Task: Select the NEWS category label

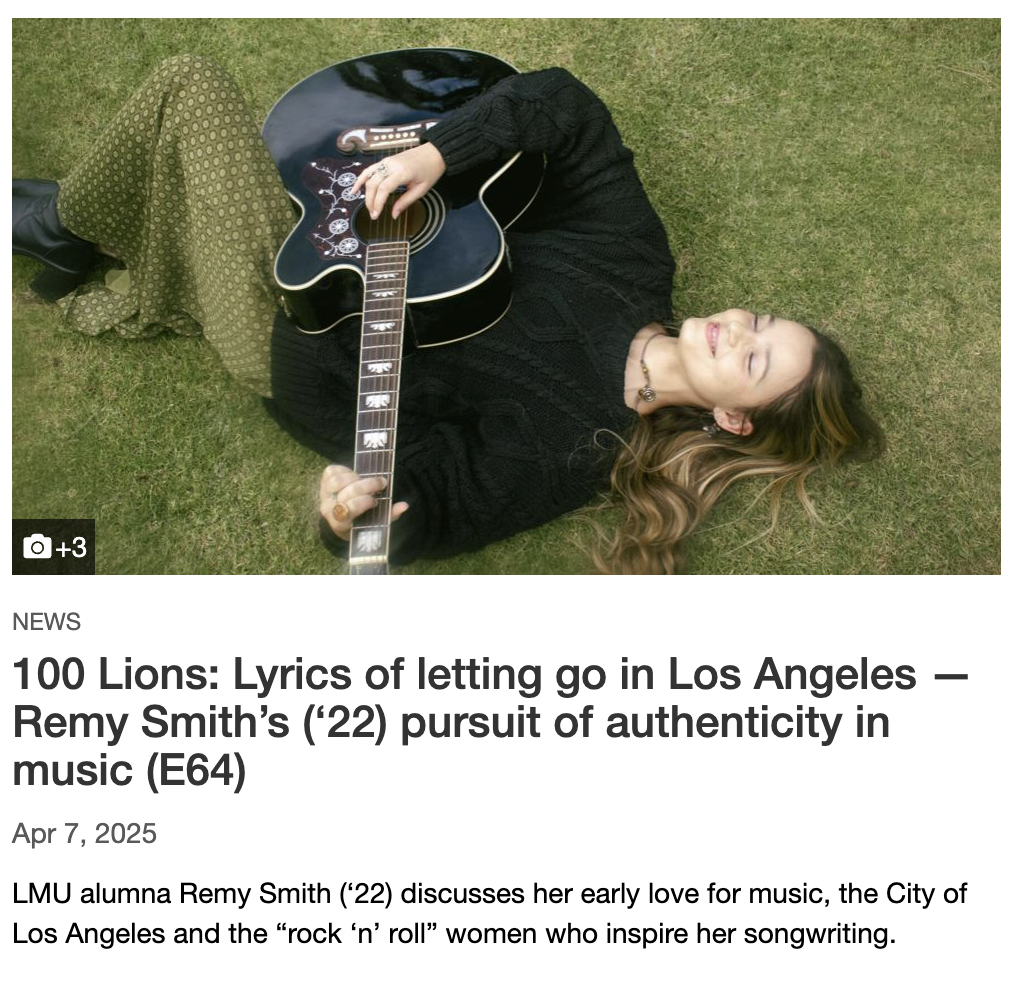Action: tap(46, 622)
